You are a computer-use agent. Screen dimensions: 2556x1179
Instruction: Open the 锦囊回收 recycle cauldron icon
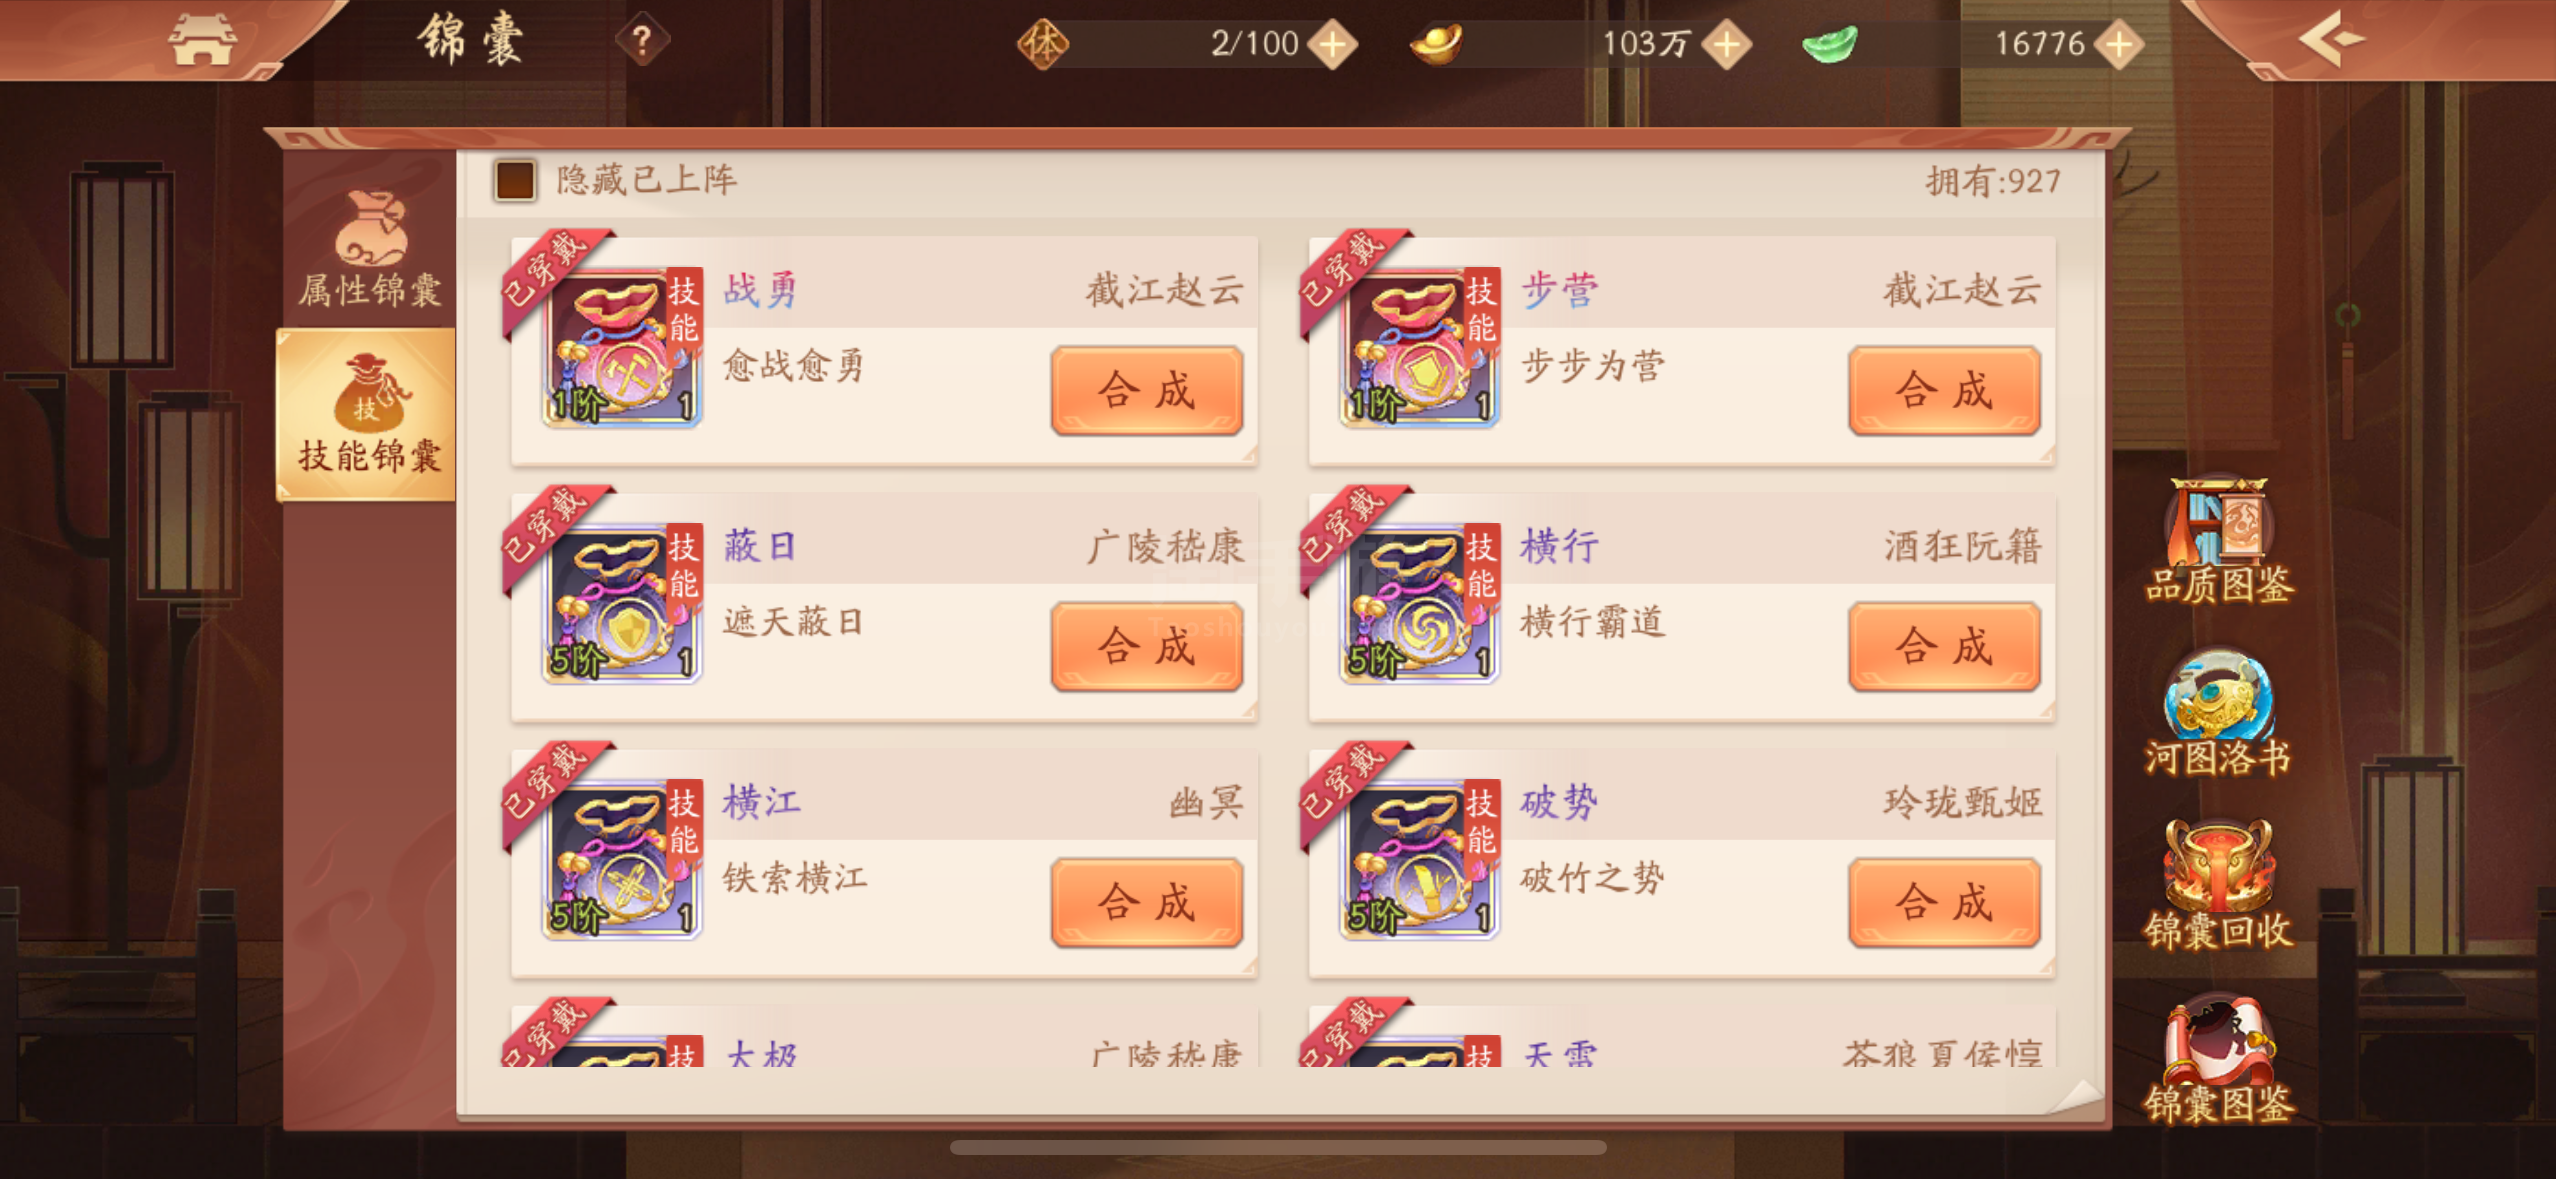click(x=2218, y=885)
